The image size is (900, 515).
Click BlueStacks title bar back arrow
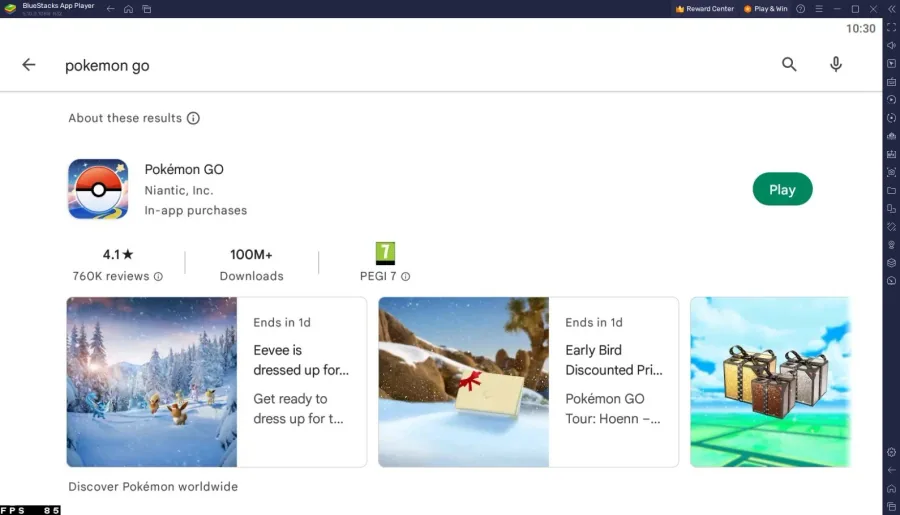point(110,9)
